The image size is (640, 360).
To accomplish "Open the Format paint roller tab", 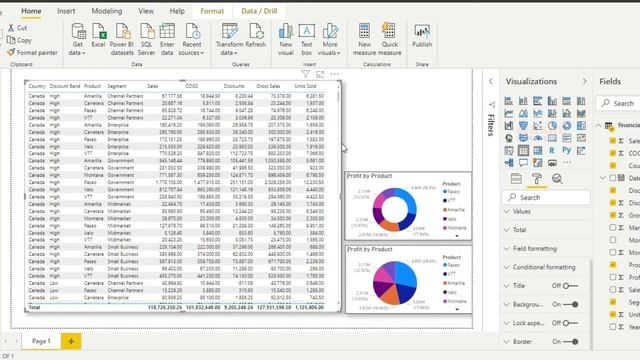I will tap(536, 178).
